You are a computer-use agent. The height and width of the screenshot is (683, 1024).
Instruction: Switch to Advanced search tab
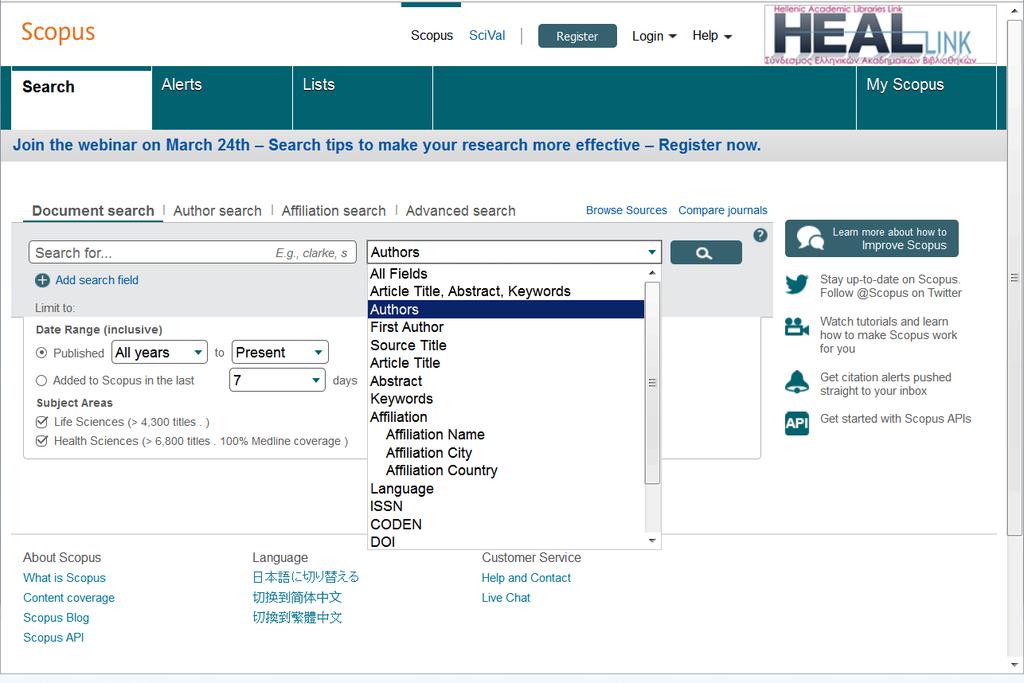click(460, 211)
